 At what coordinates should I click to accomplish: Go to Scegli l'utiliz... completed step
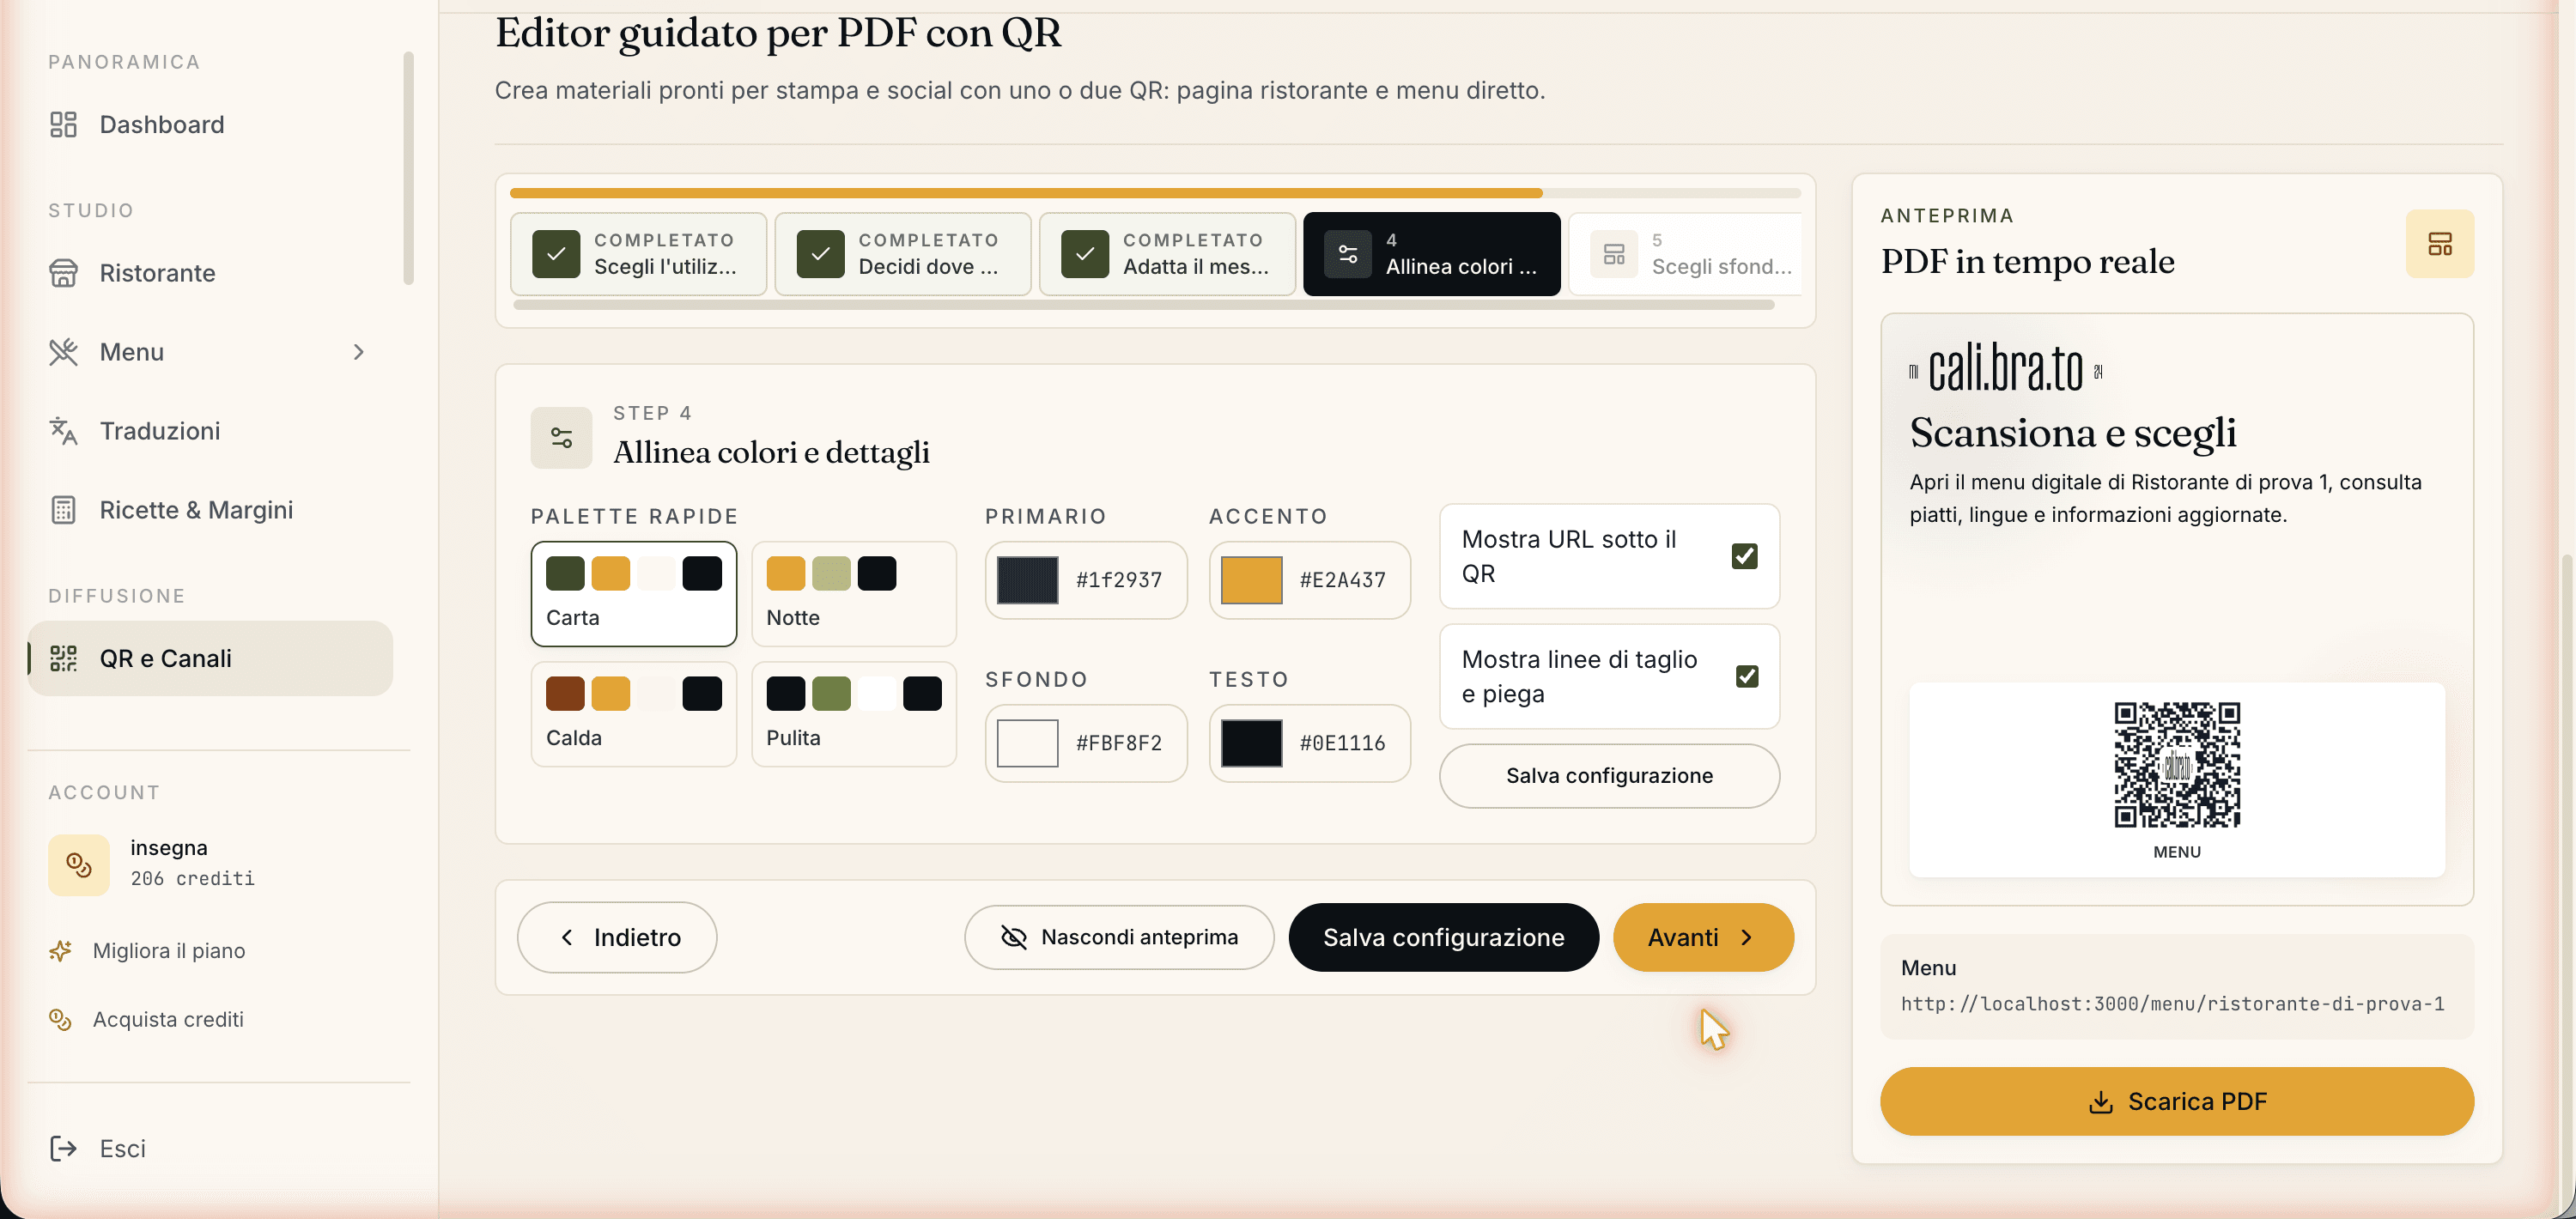638,254
